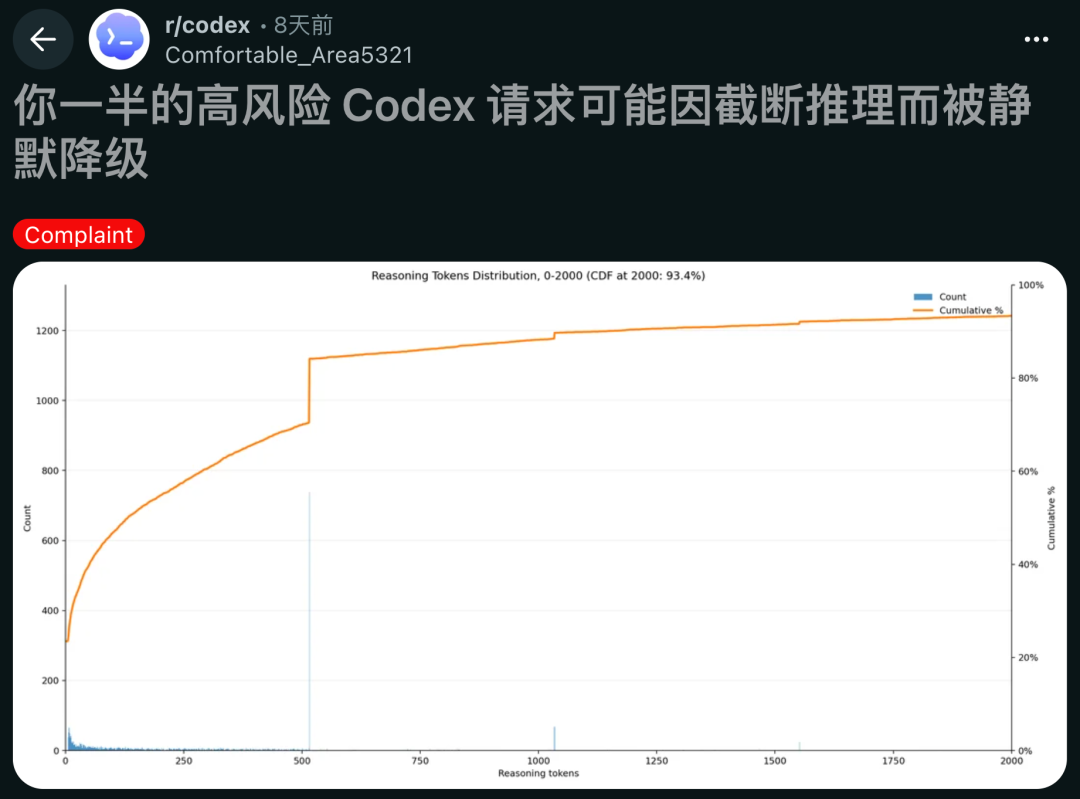Click the Cumulative % right axis label

pyautogui.click(x=1051, y=518)
